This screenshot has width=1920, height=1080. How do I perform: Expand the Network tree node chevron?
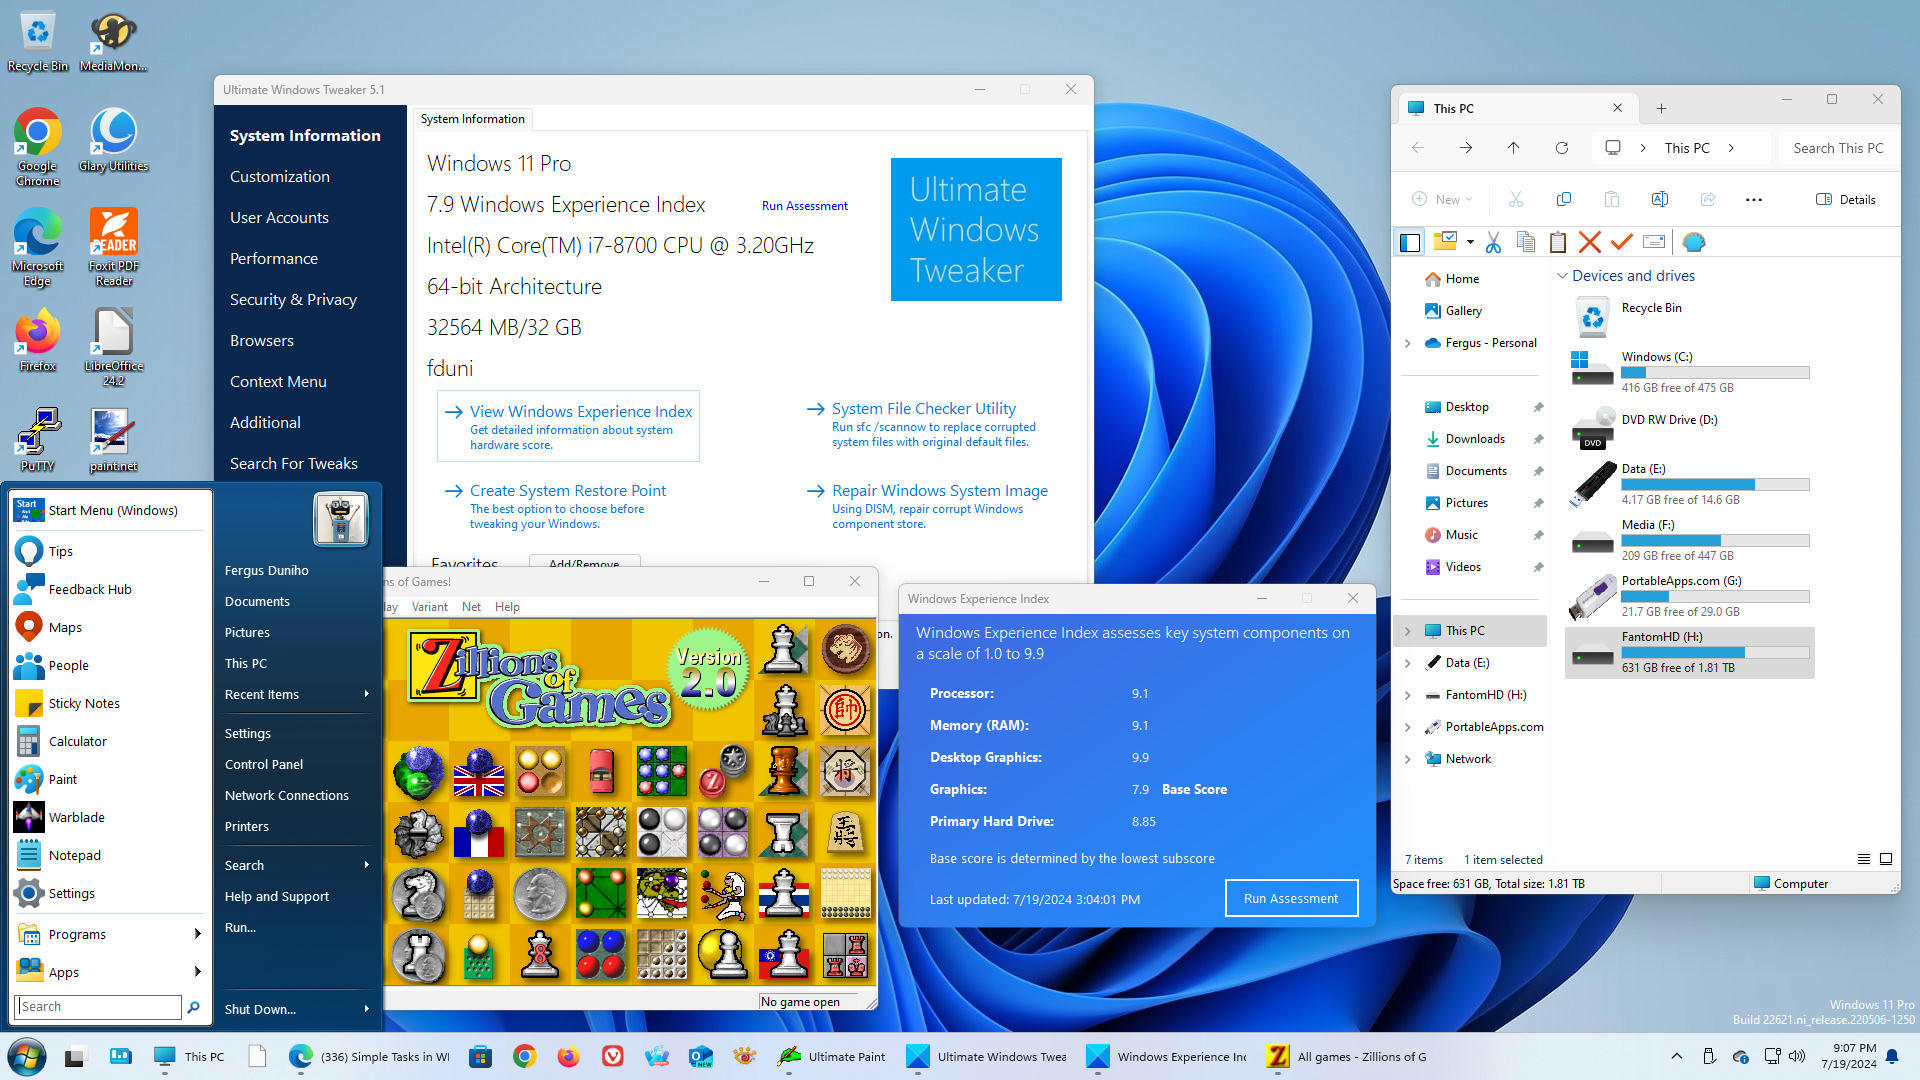[x=1407, y=759]
